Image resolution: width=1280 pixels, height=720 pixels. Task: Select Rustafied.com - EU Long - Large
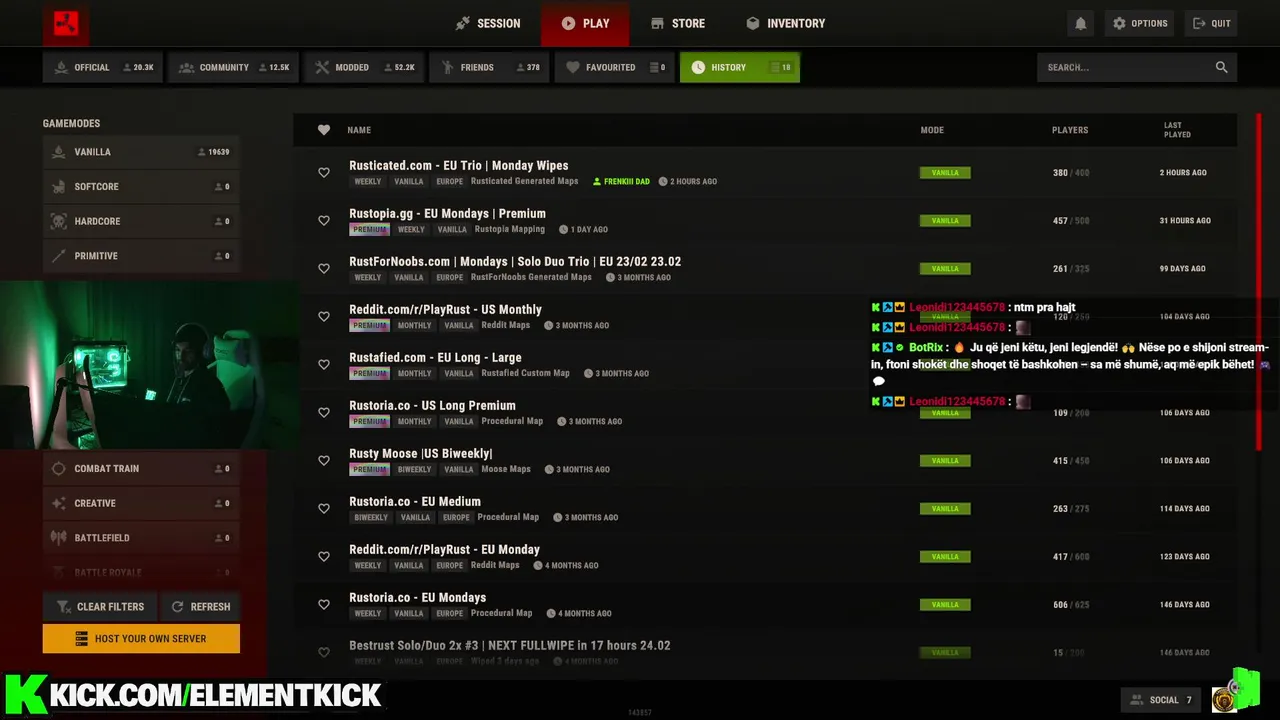[x=435, y=358]
